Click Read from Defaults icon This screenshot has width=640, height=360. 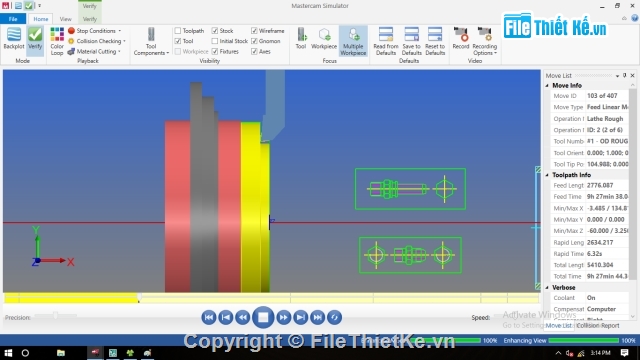coord(385,41)
